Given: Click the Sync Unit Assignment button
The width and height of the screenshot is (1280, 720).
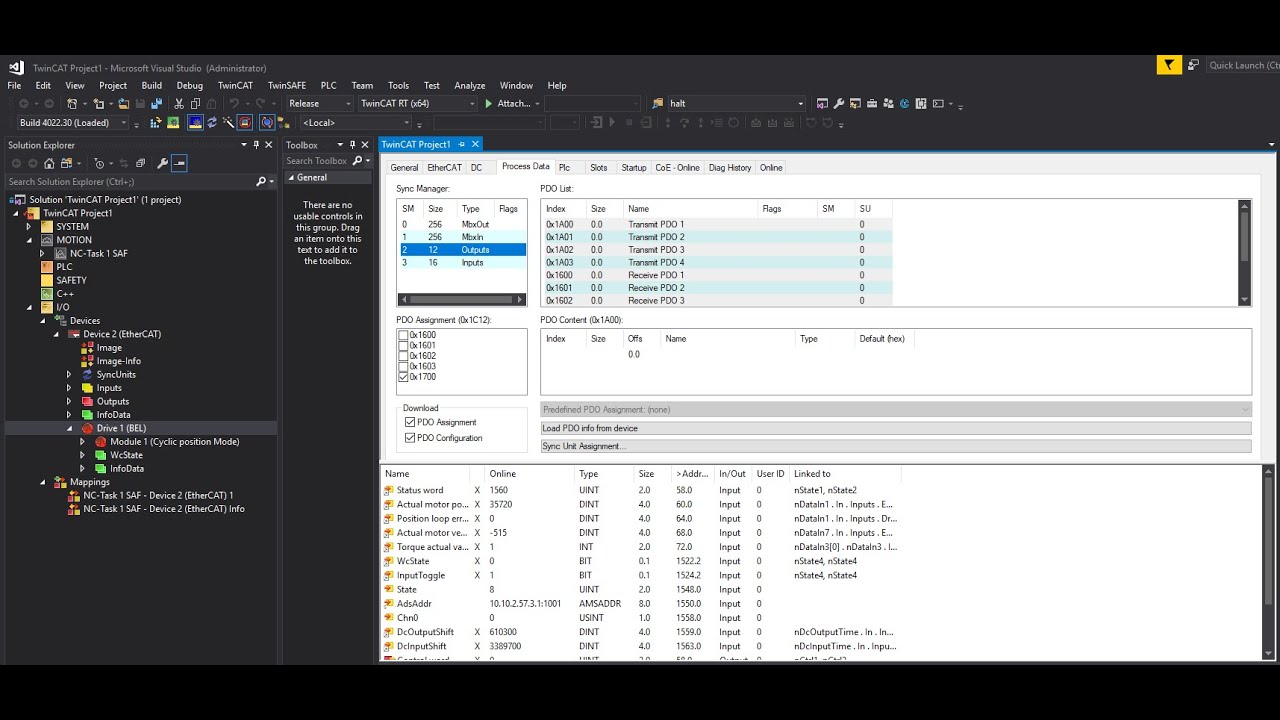Looking at the screenshot, I should click(895, 446).
